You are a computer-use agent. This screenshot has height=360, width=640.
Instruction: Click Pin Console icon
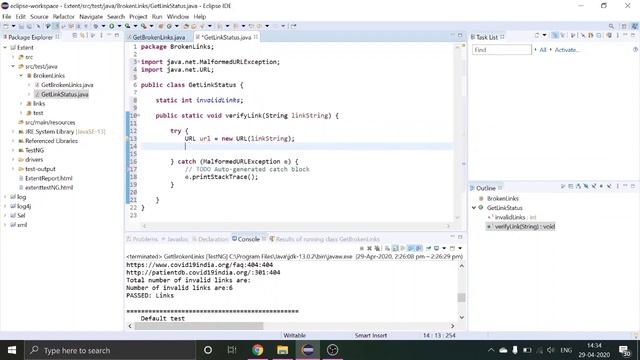(429, 248)
